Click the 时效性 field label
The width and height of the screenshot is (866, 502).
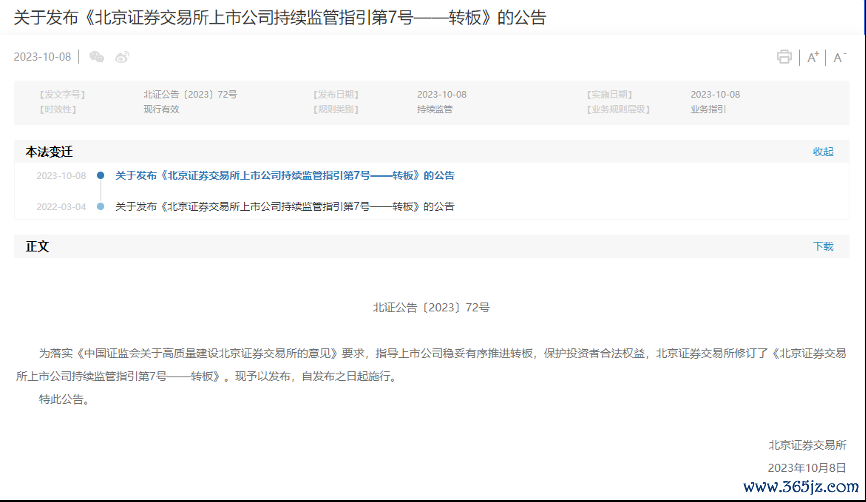pos(58,109)
